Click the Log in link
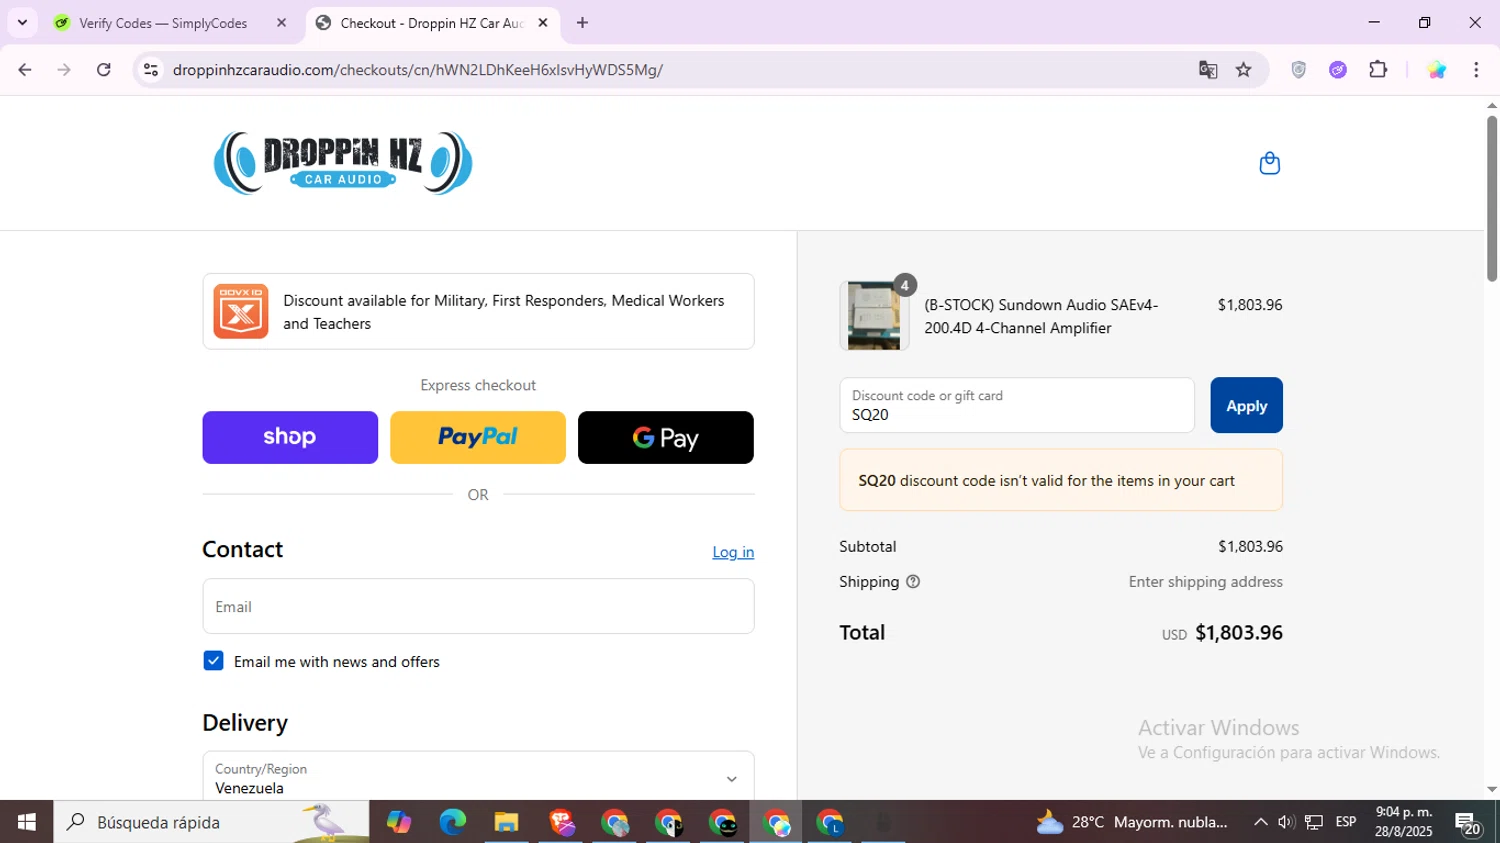The image size is (1500, 843). 733,552
